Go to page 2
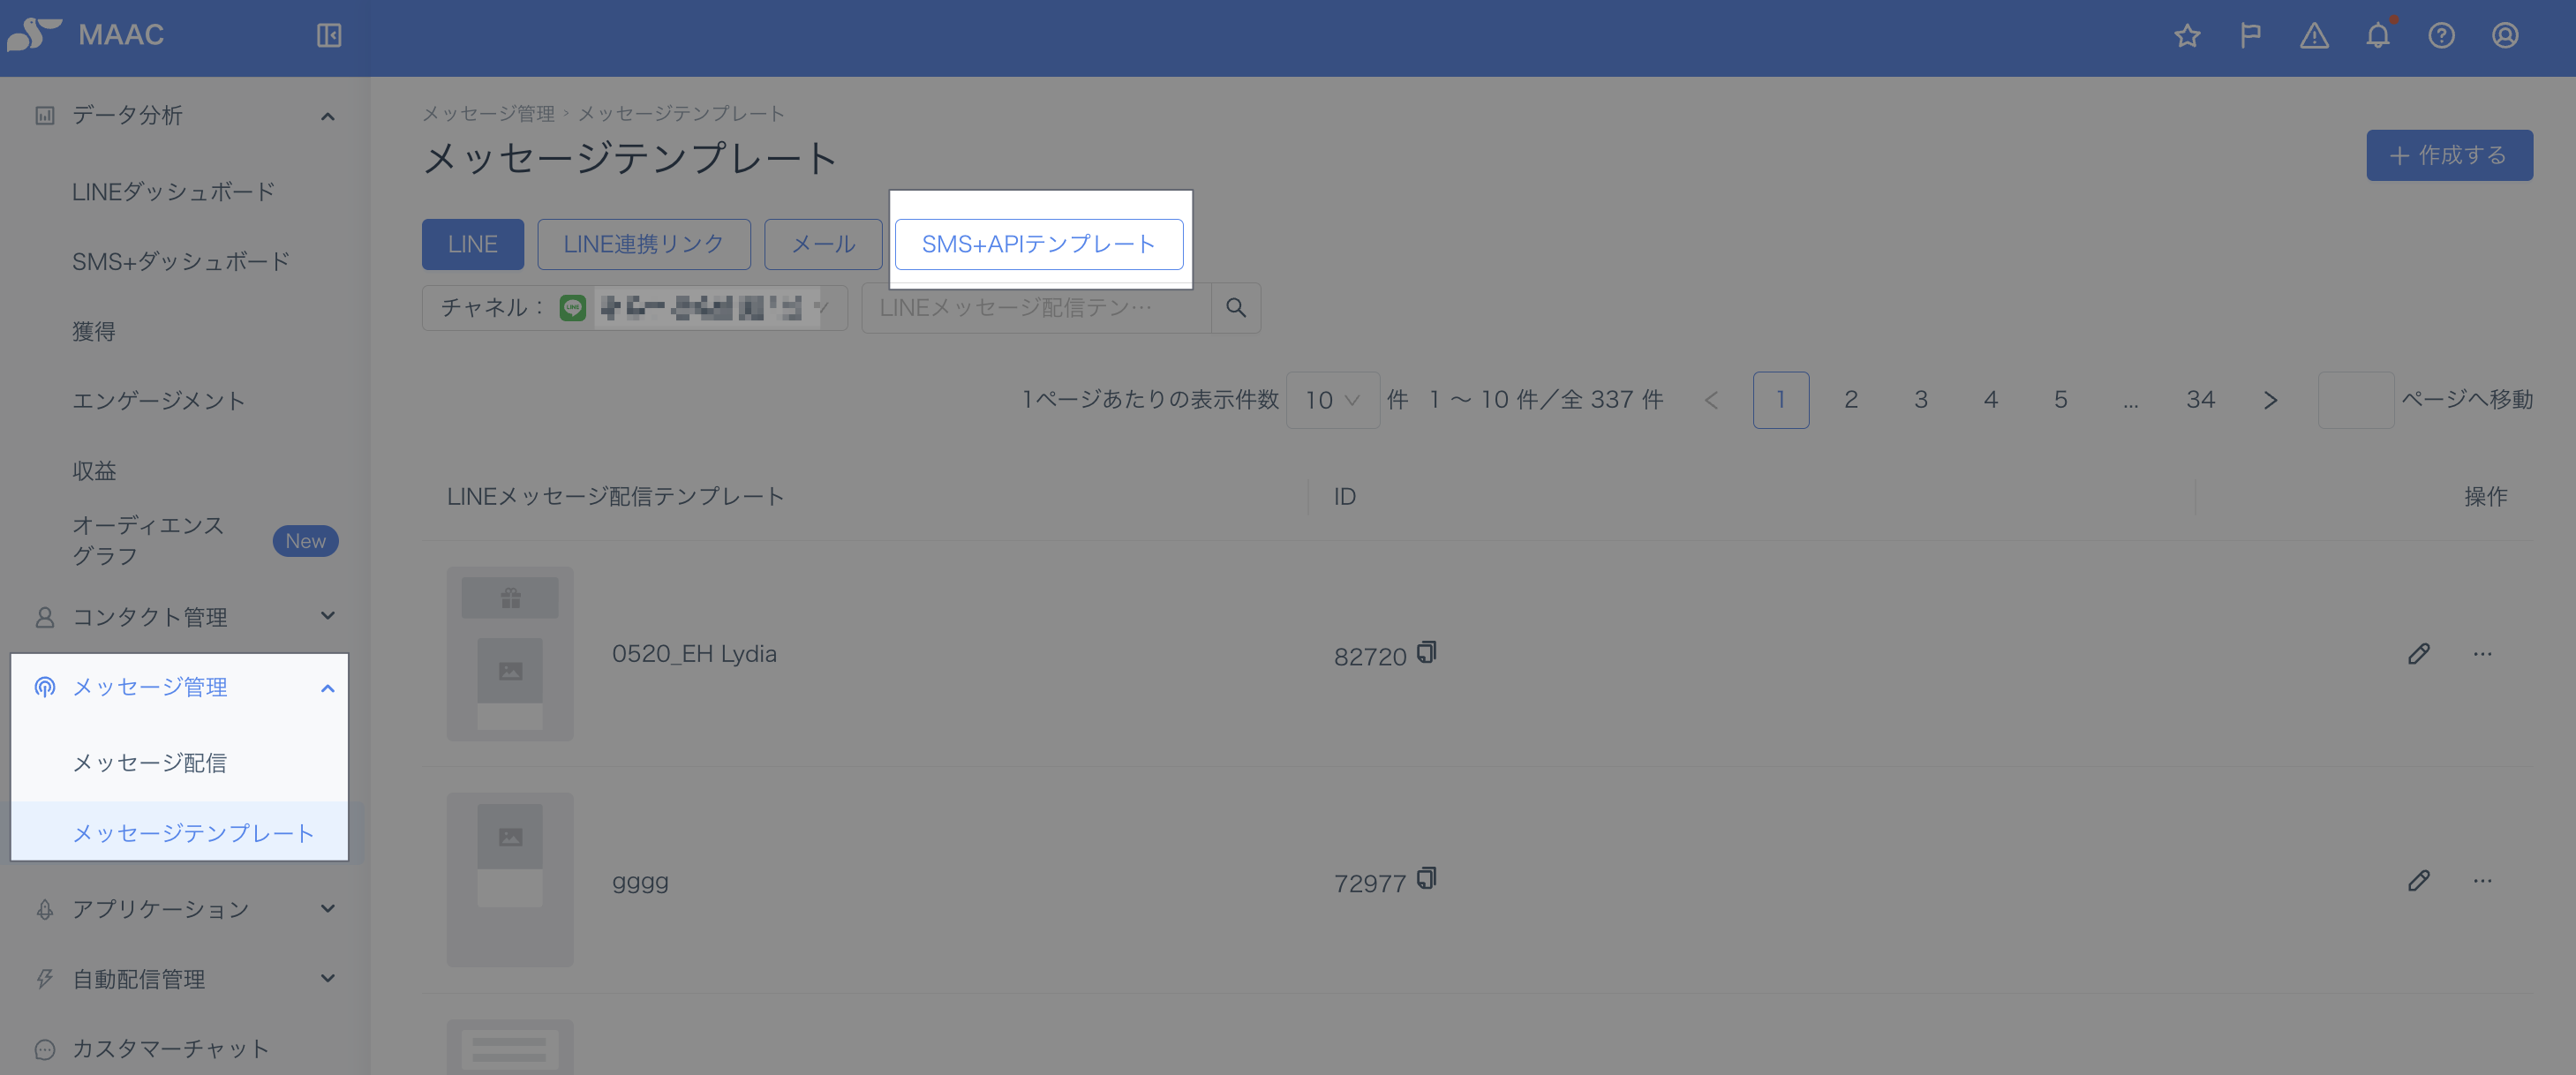This screenshot has height=1075, width=2576. coord(1851,400)
